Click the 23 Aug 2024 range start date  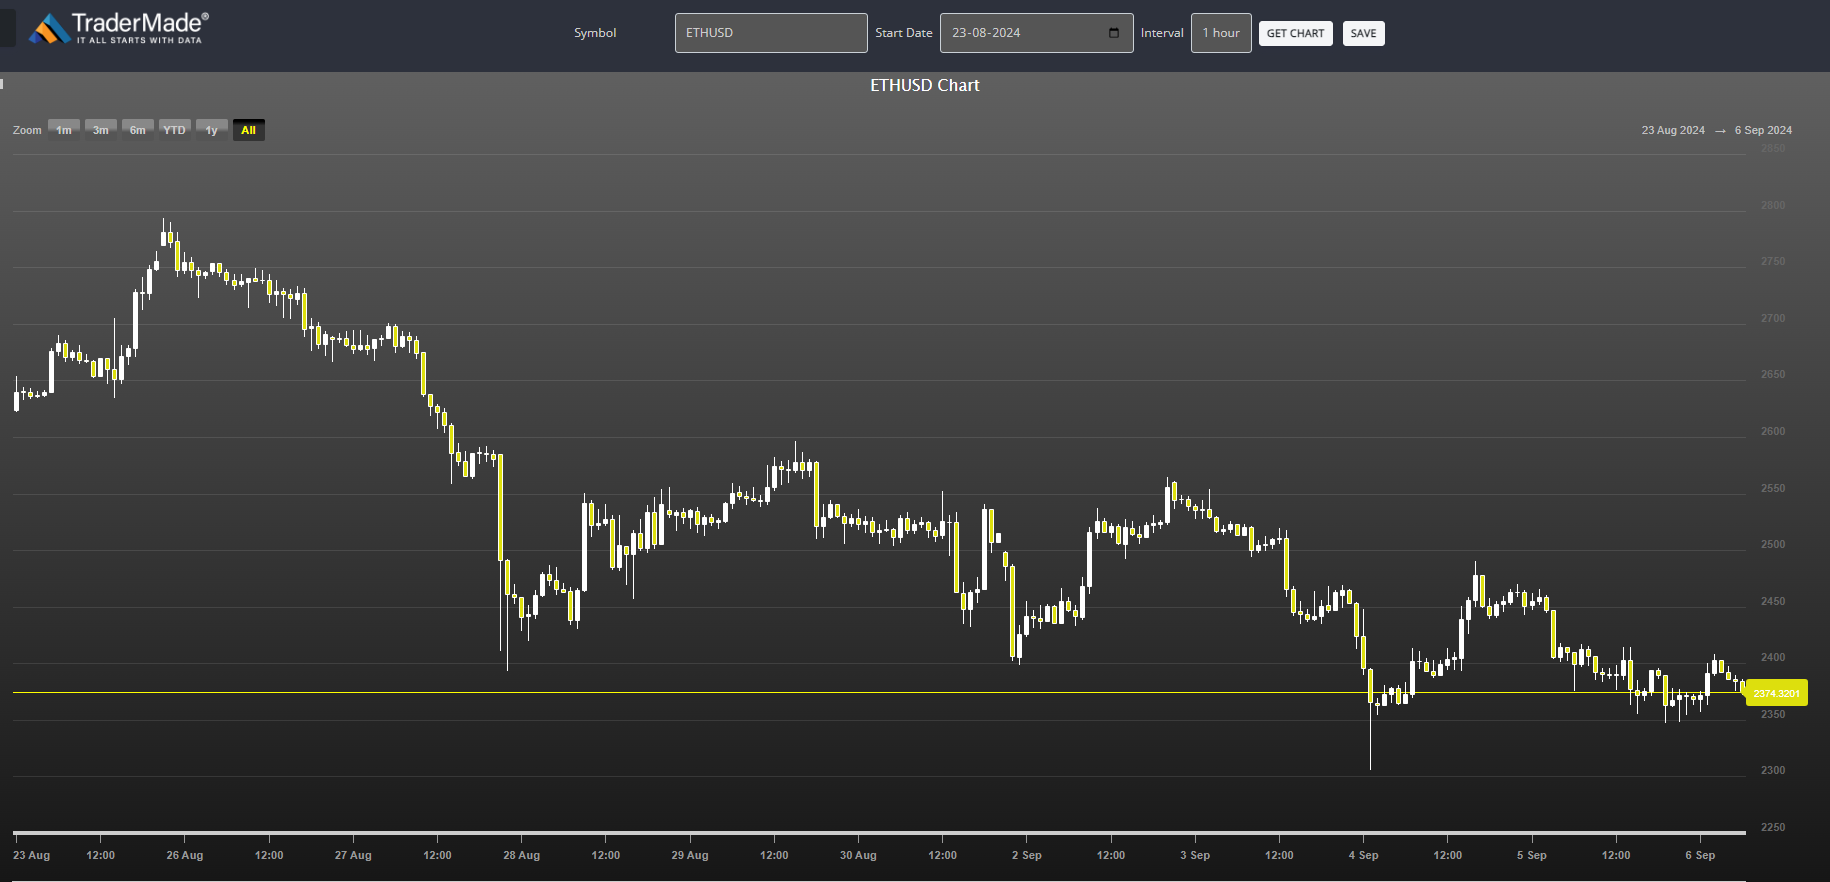pyautogui.click(x=1673, y=130)
